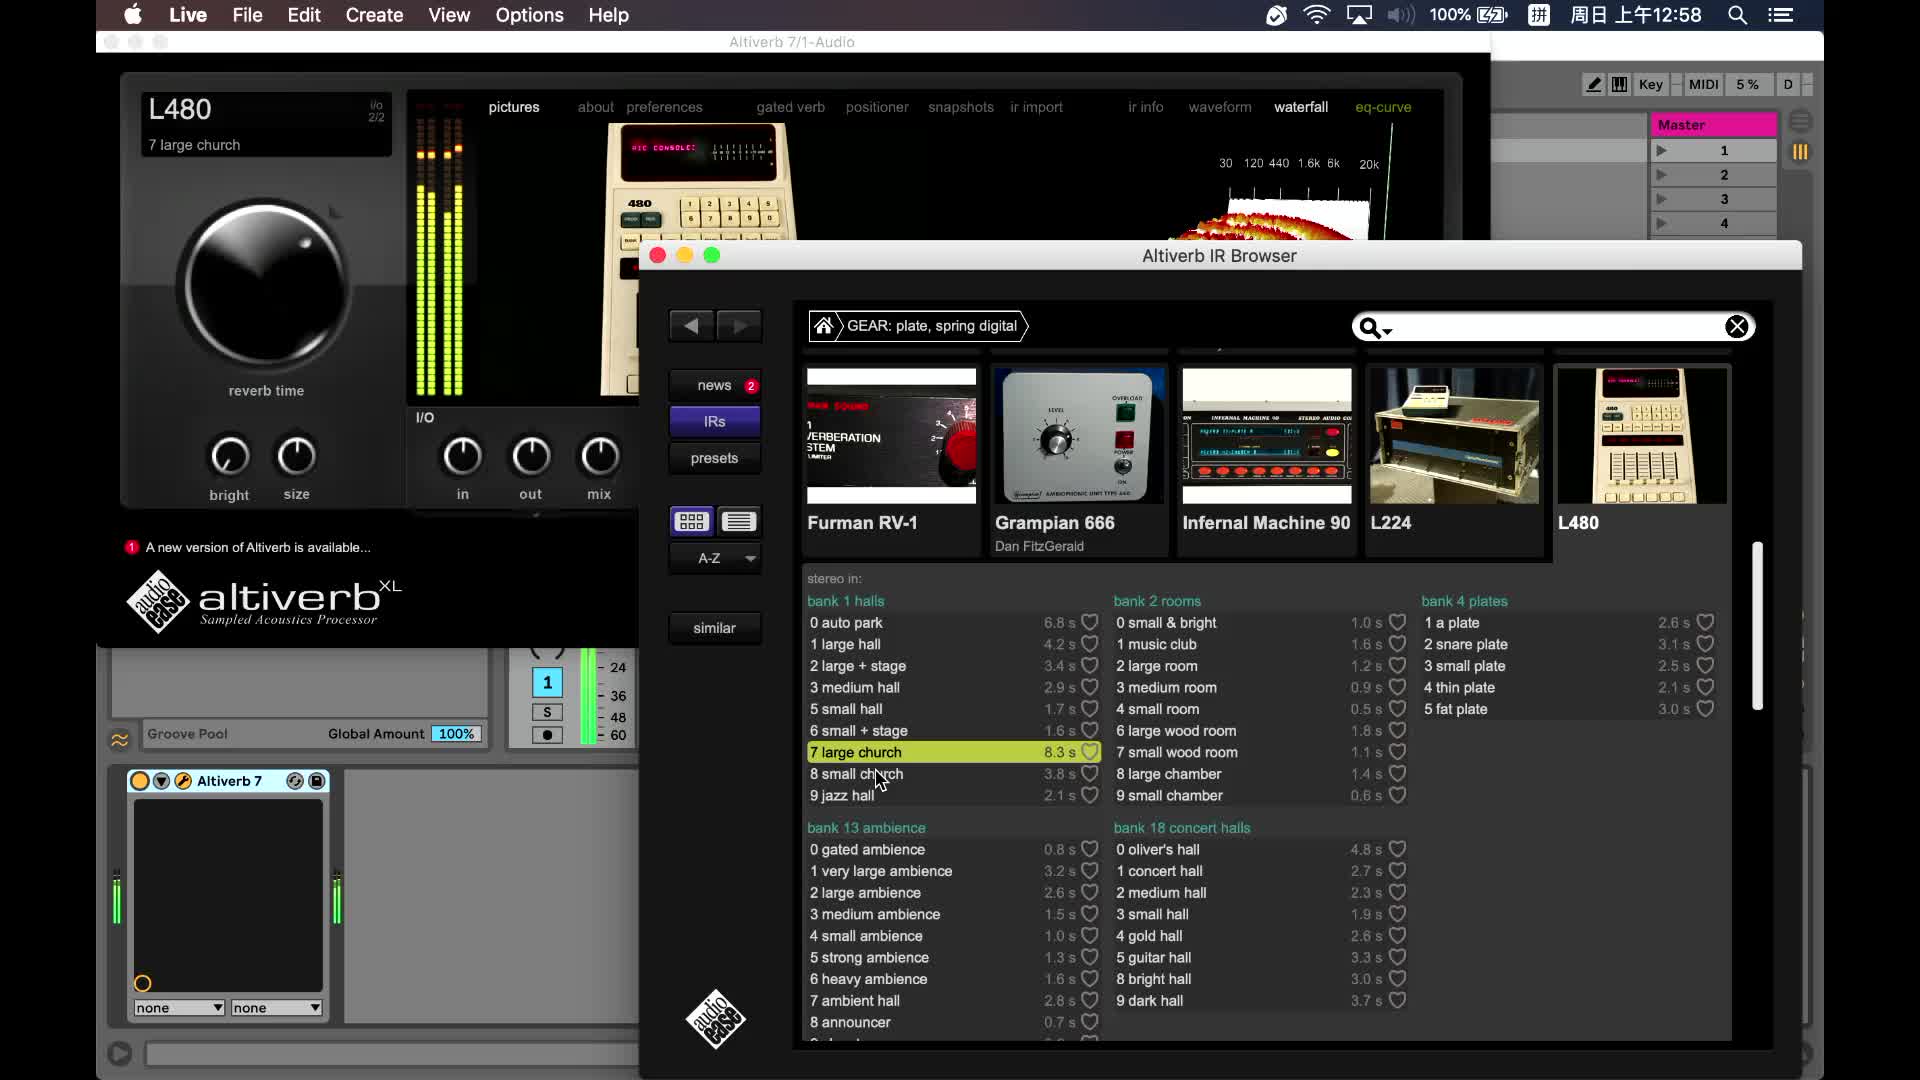The image size is (1920, 1080).
Task: Toggle computer MIDI keyboard icon
Action: click(x=1619, y=85)
